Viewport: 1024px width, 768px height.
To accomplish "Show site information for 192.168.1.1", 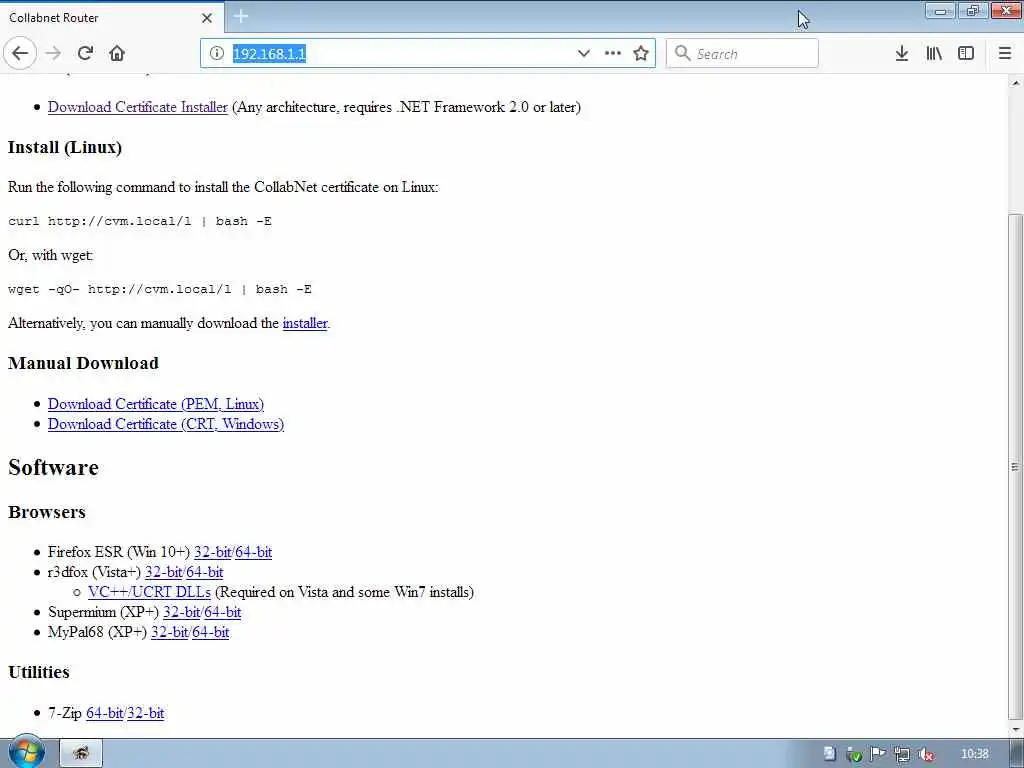I will click(217, 54).
